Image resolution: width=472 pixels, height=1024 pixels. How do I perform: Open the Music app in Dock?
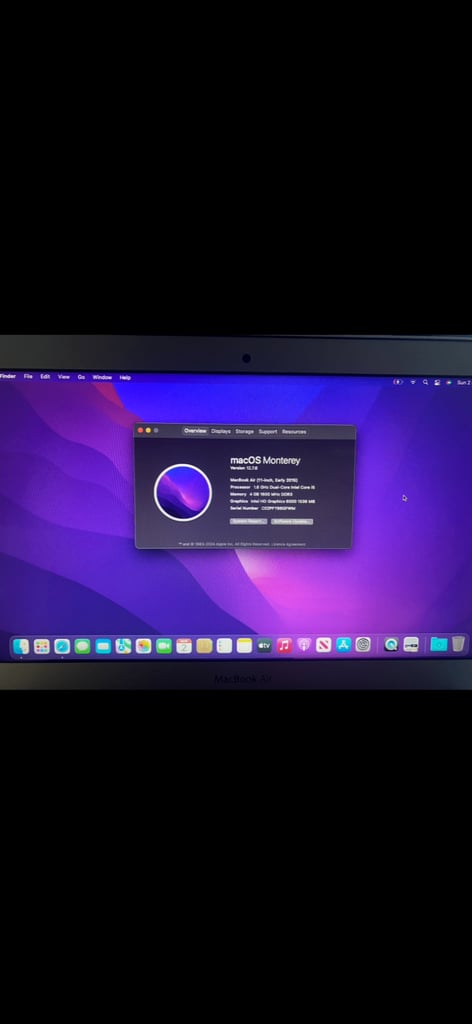284,645
